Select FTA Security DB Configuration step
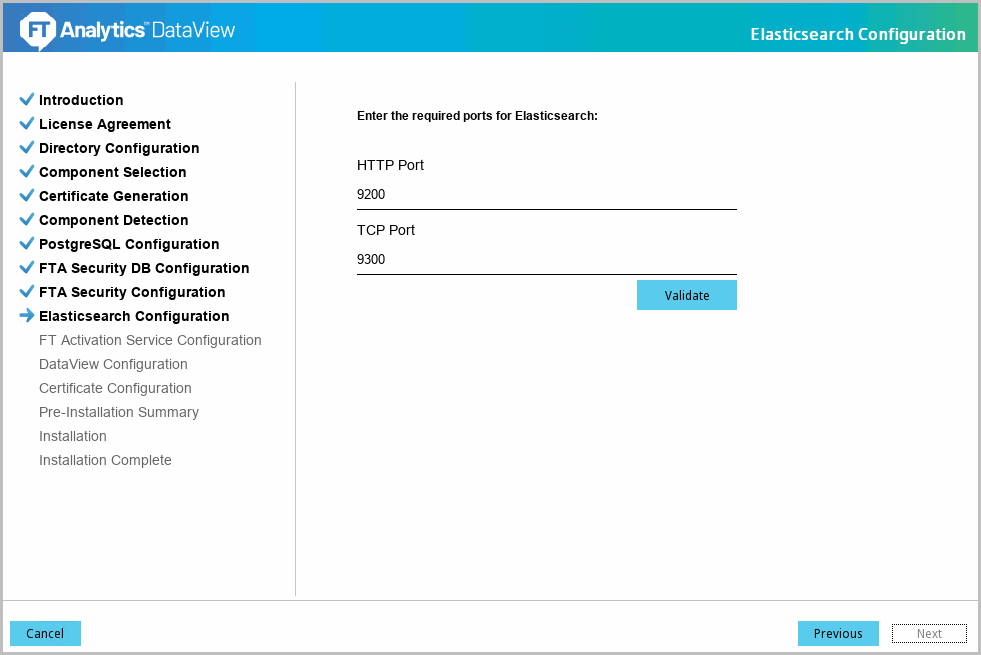 tap(144, 268)
